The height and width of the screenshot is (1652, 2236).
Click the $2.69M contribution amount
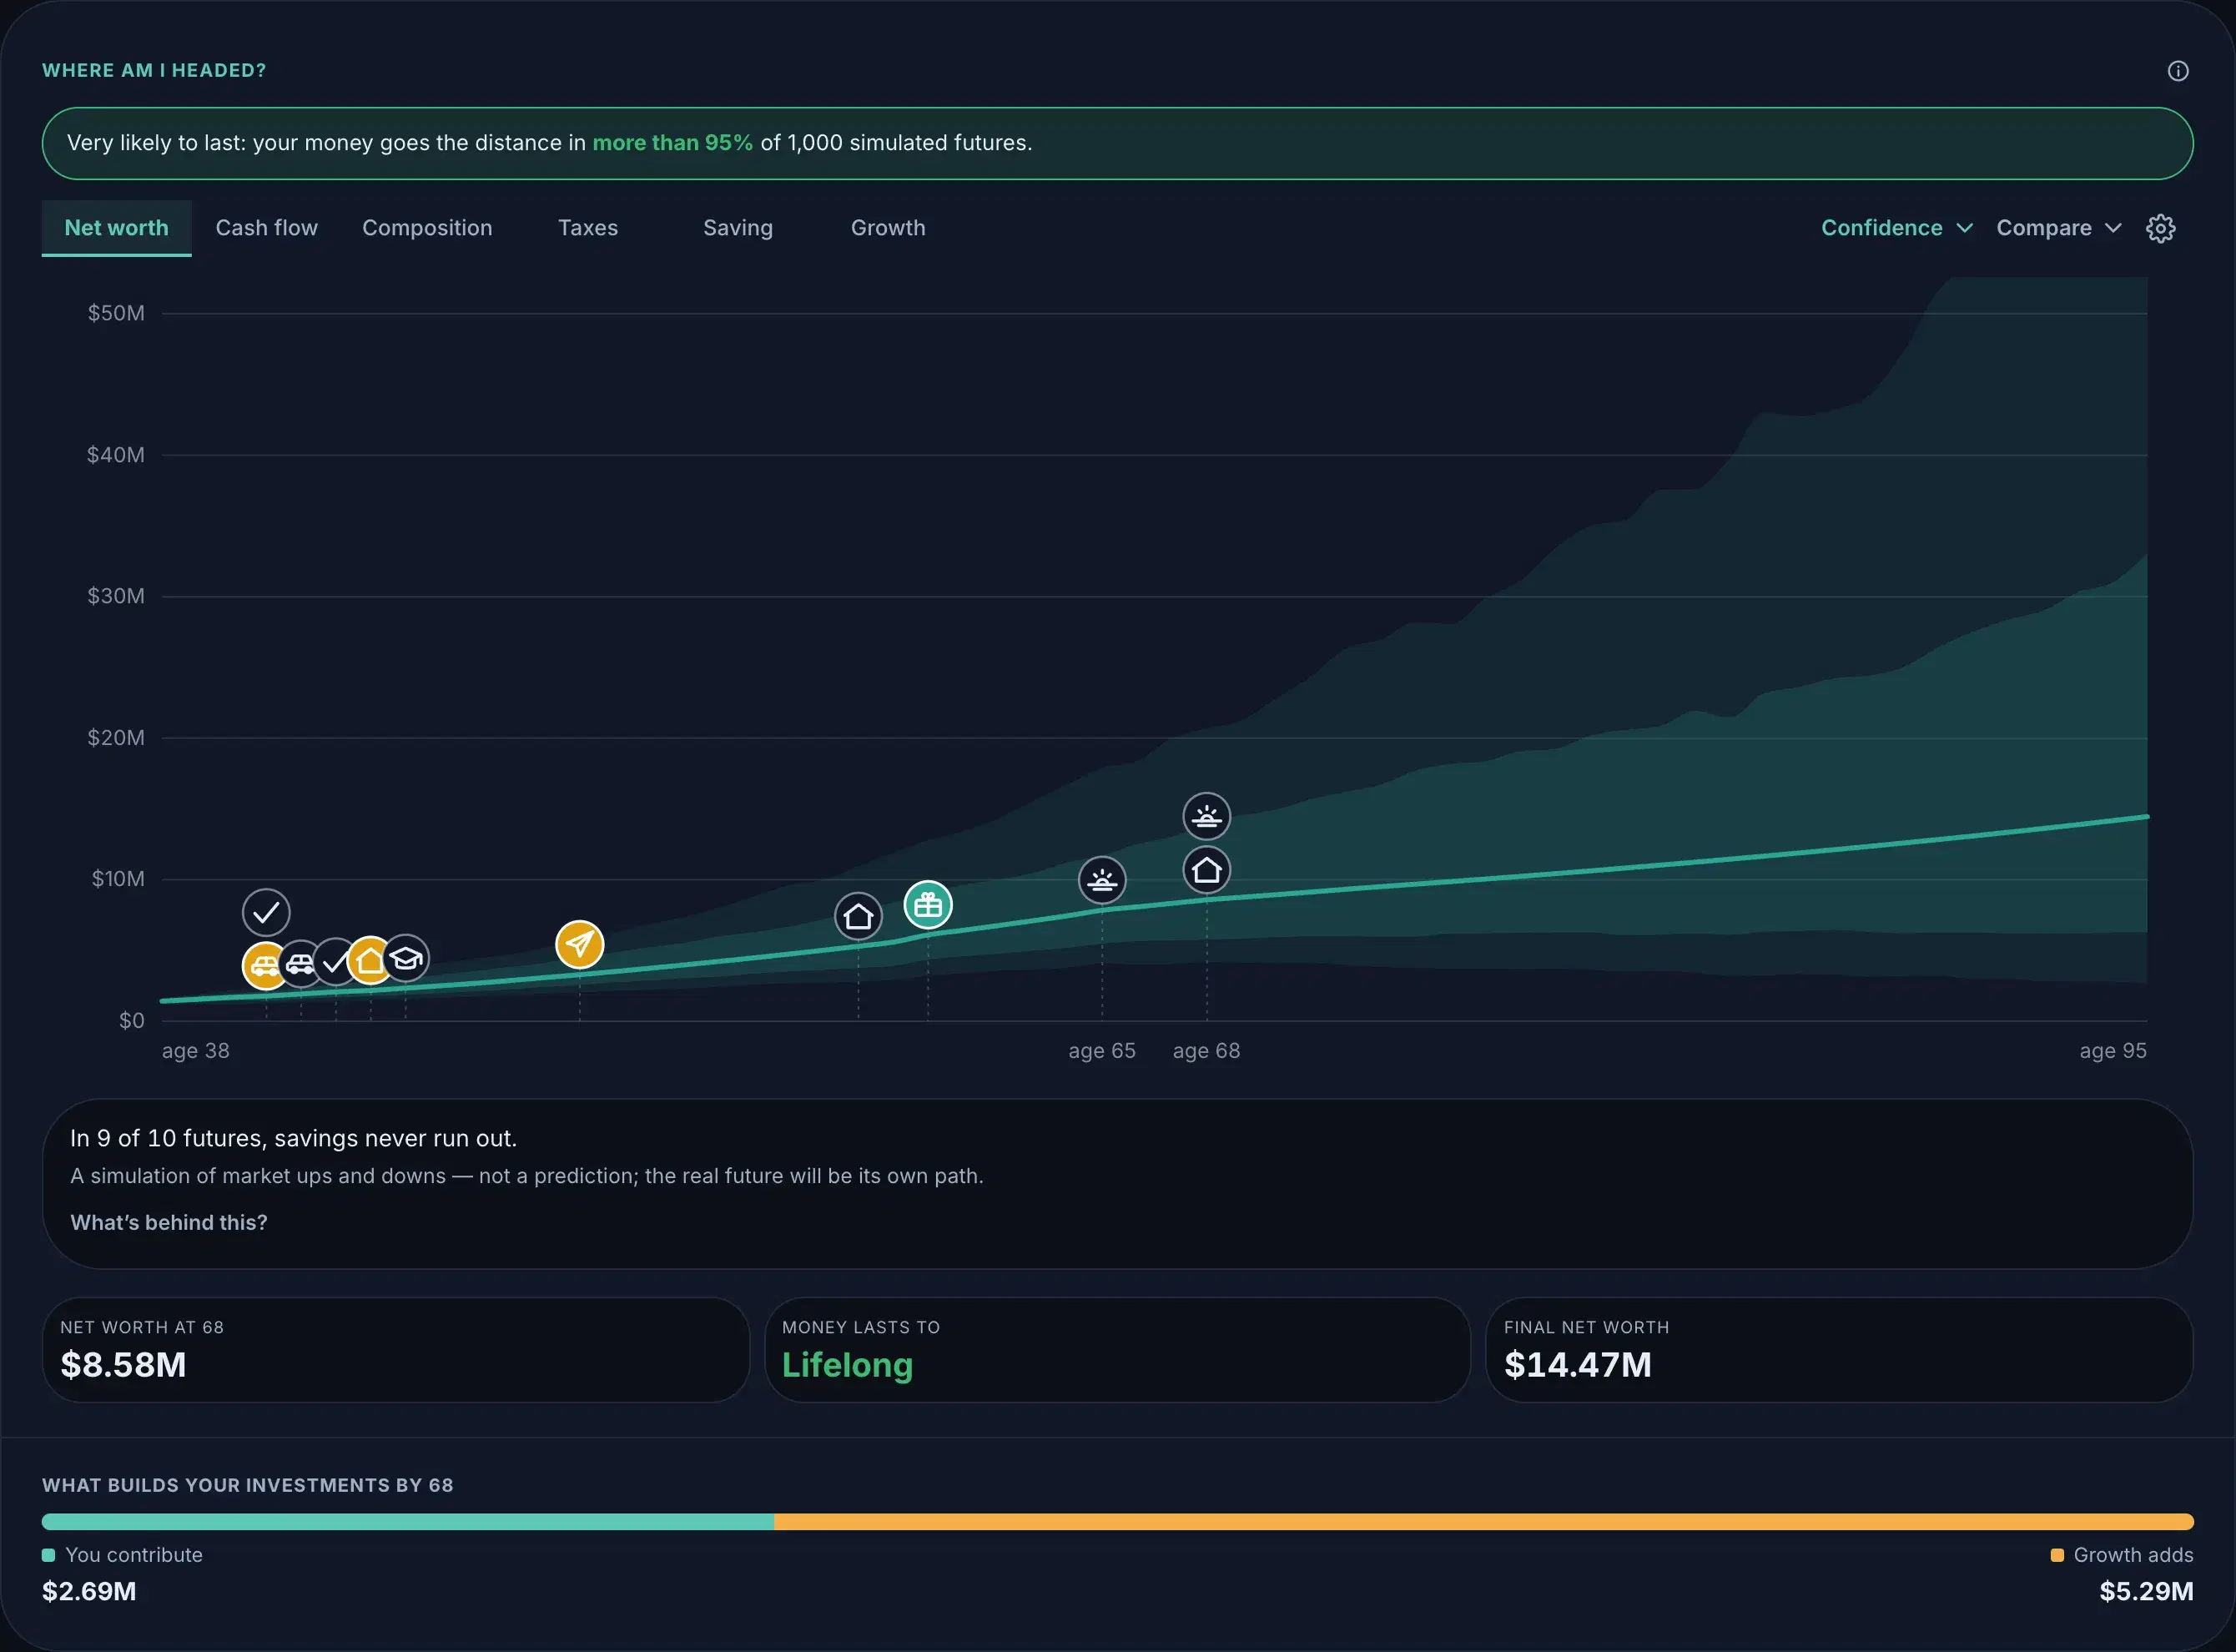coord(89,1591)
